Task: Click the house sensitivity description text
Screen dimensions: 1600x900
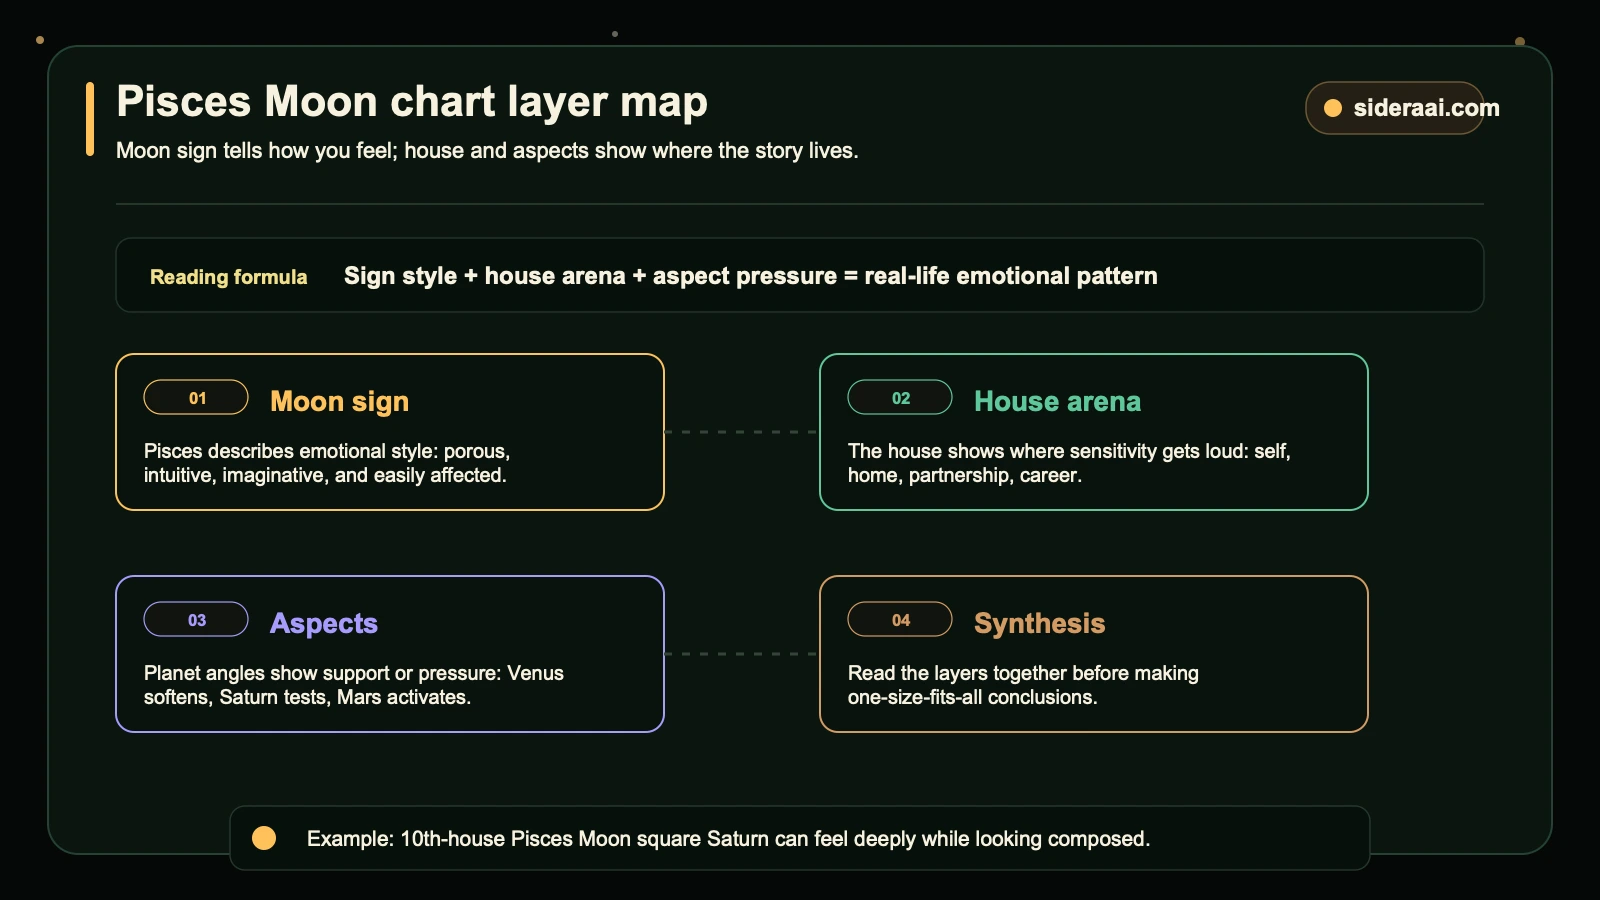Action: pos(1069,463)
